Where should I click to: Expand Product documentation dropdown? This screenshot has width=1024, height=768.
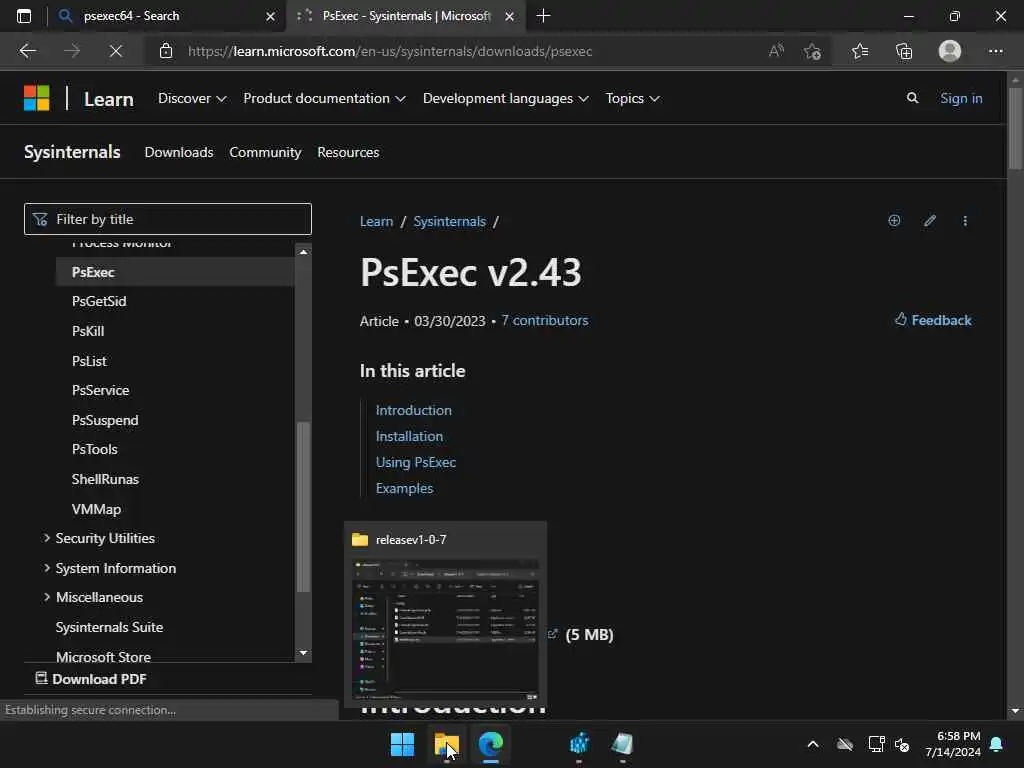pyautogui.click(x=324, y=98)
